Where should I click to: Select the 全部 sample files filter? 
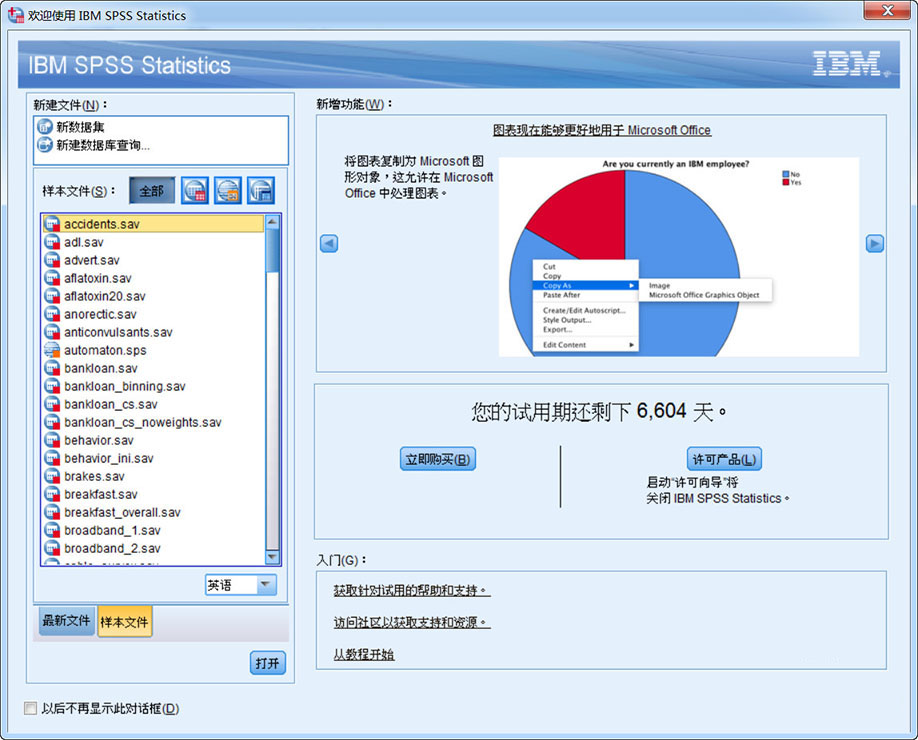[x=152, y=190]
